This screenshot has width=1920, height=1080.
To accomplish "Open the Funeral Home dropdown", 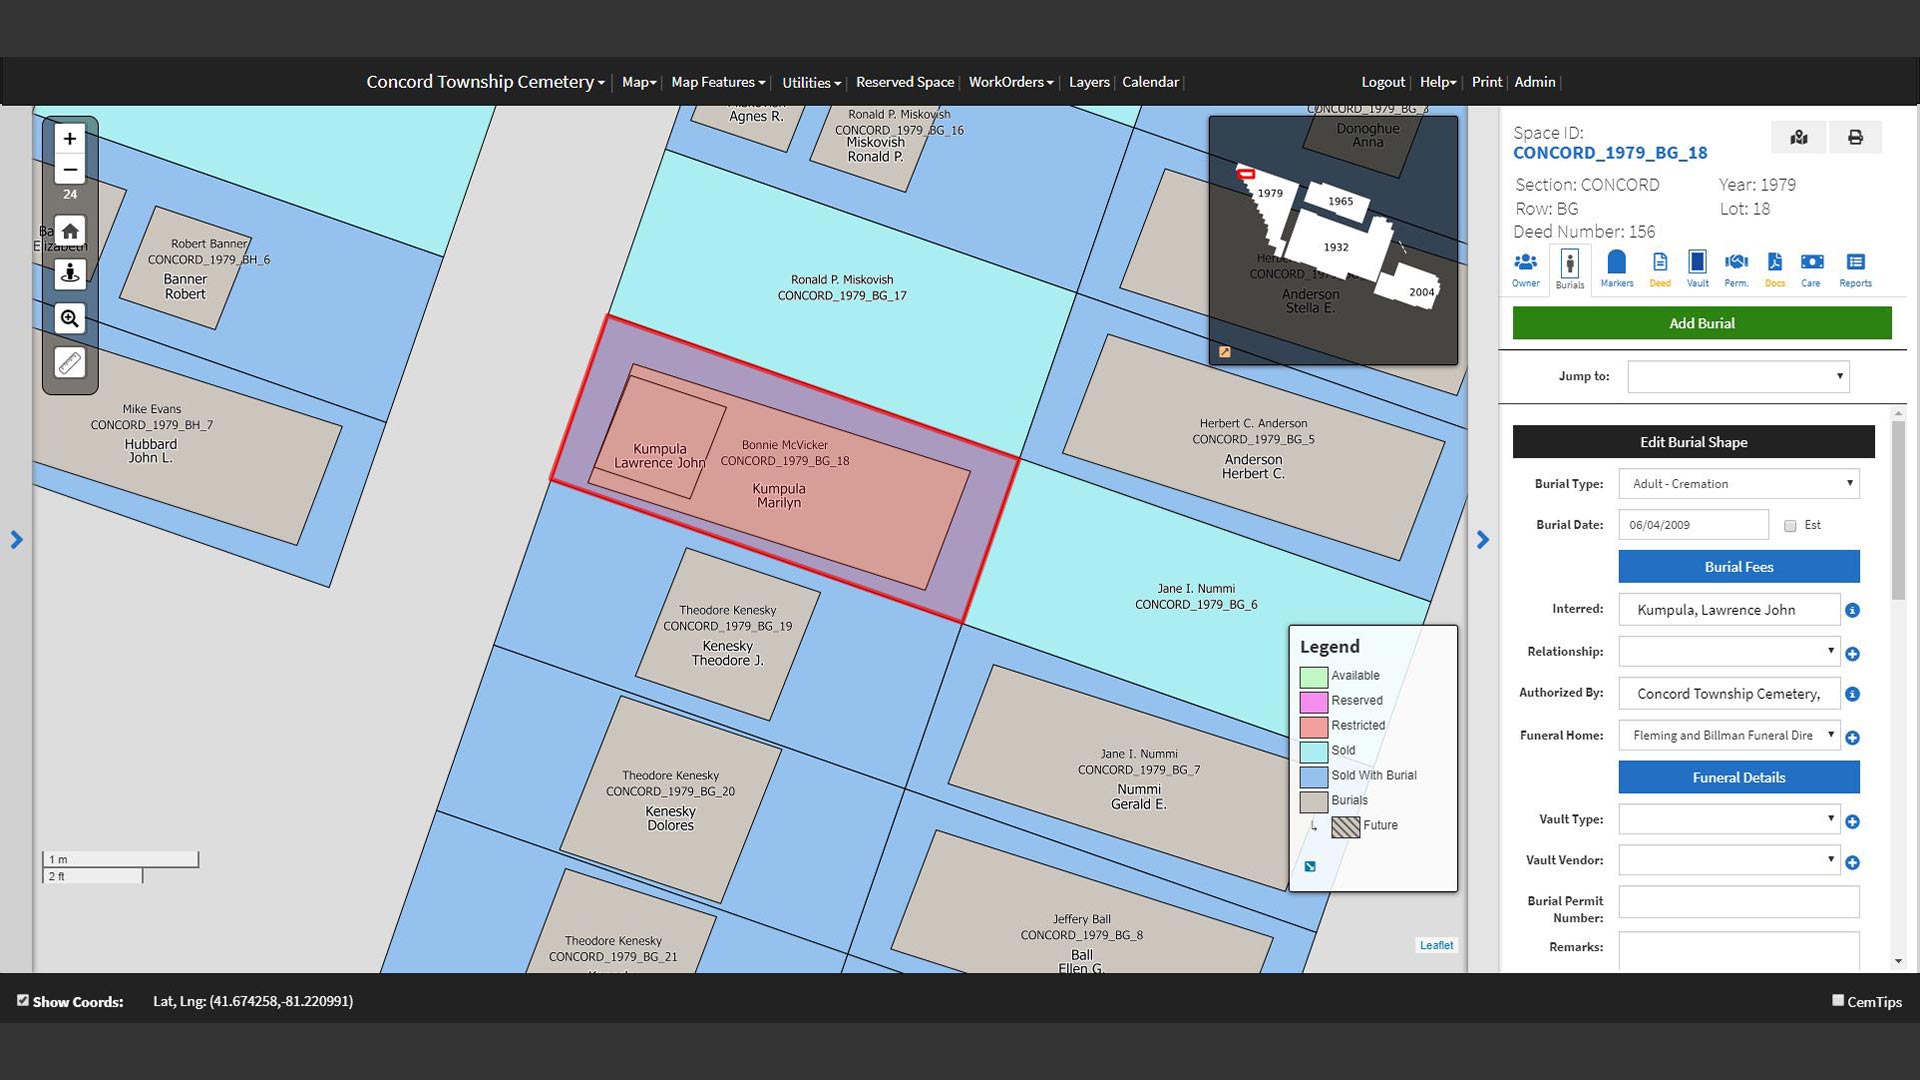I will (x=1729, y=735).
